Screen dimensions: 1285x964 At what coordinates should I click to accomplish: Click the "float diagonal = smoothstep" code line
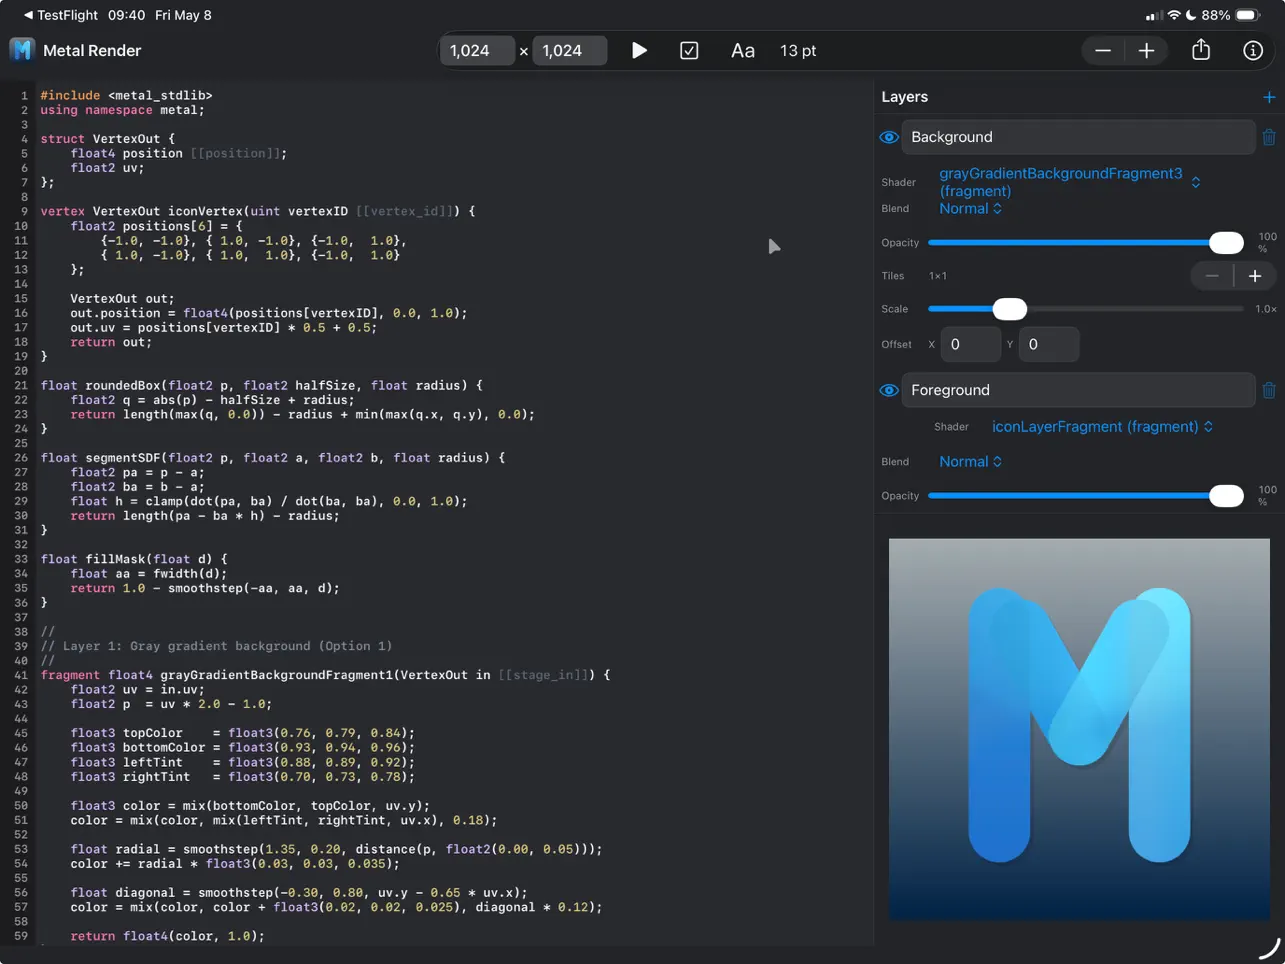pos(298,893)
